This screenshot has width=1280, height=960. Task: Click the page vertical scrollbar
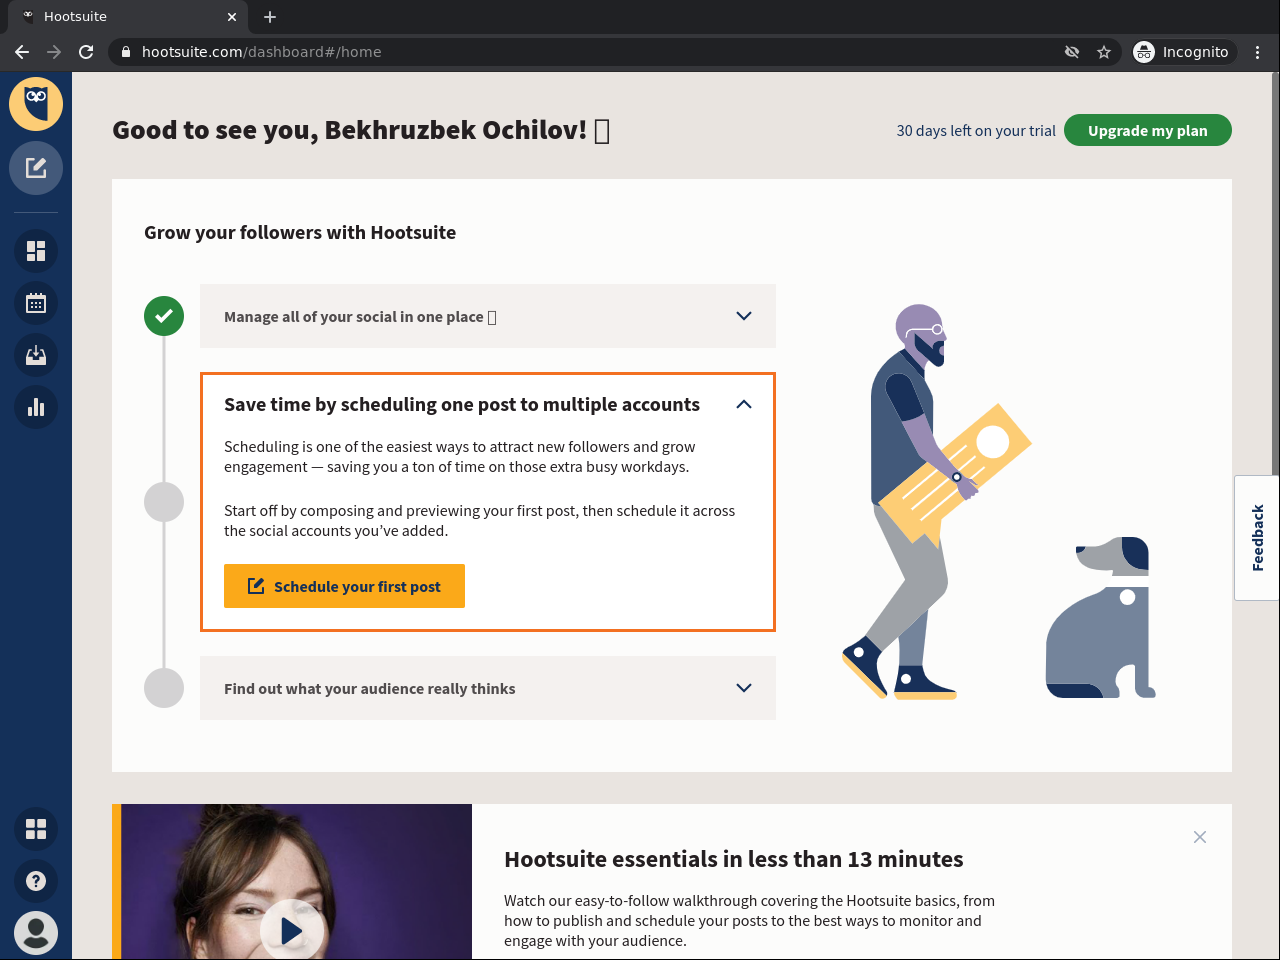(x=1276, y=274)
